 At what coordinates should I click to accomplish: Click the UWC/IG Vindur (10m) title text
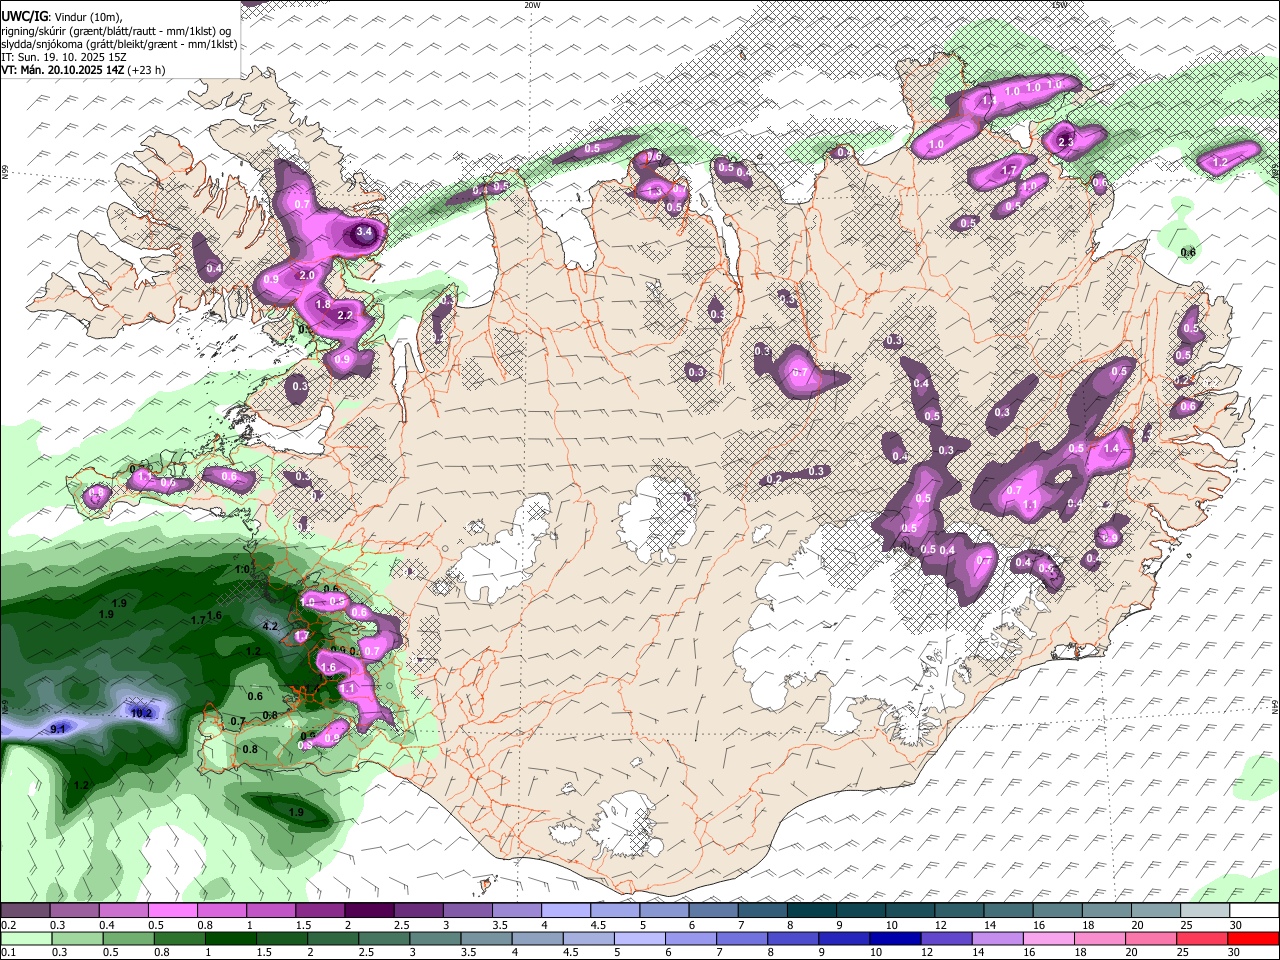tap(61, 16)
